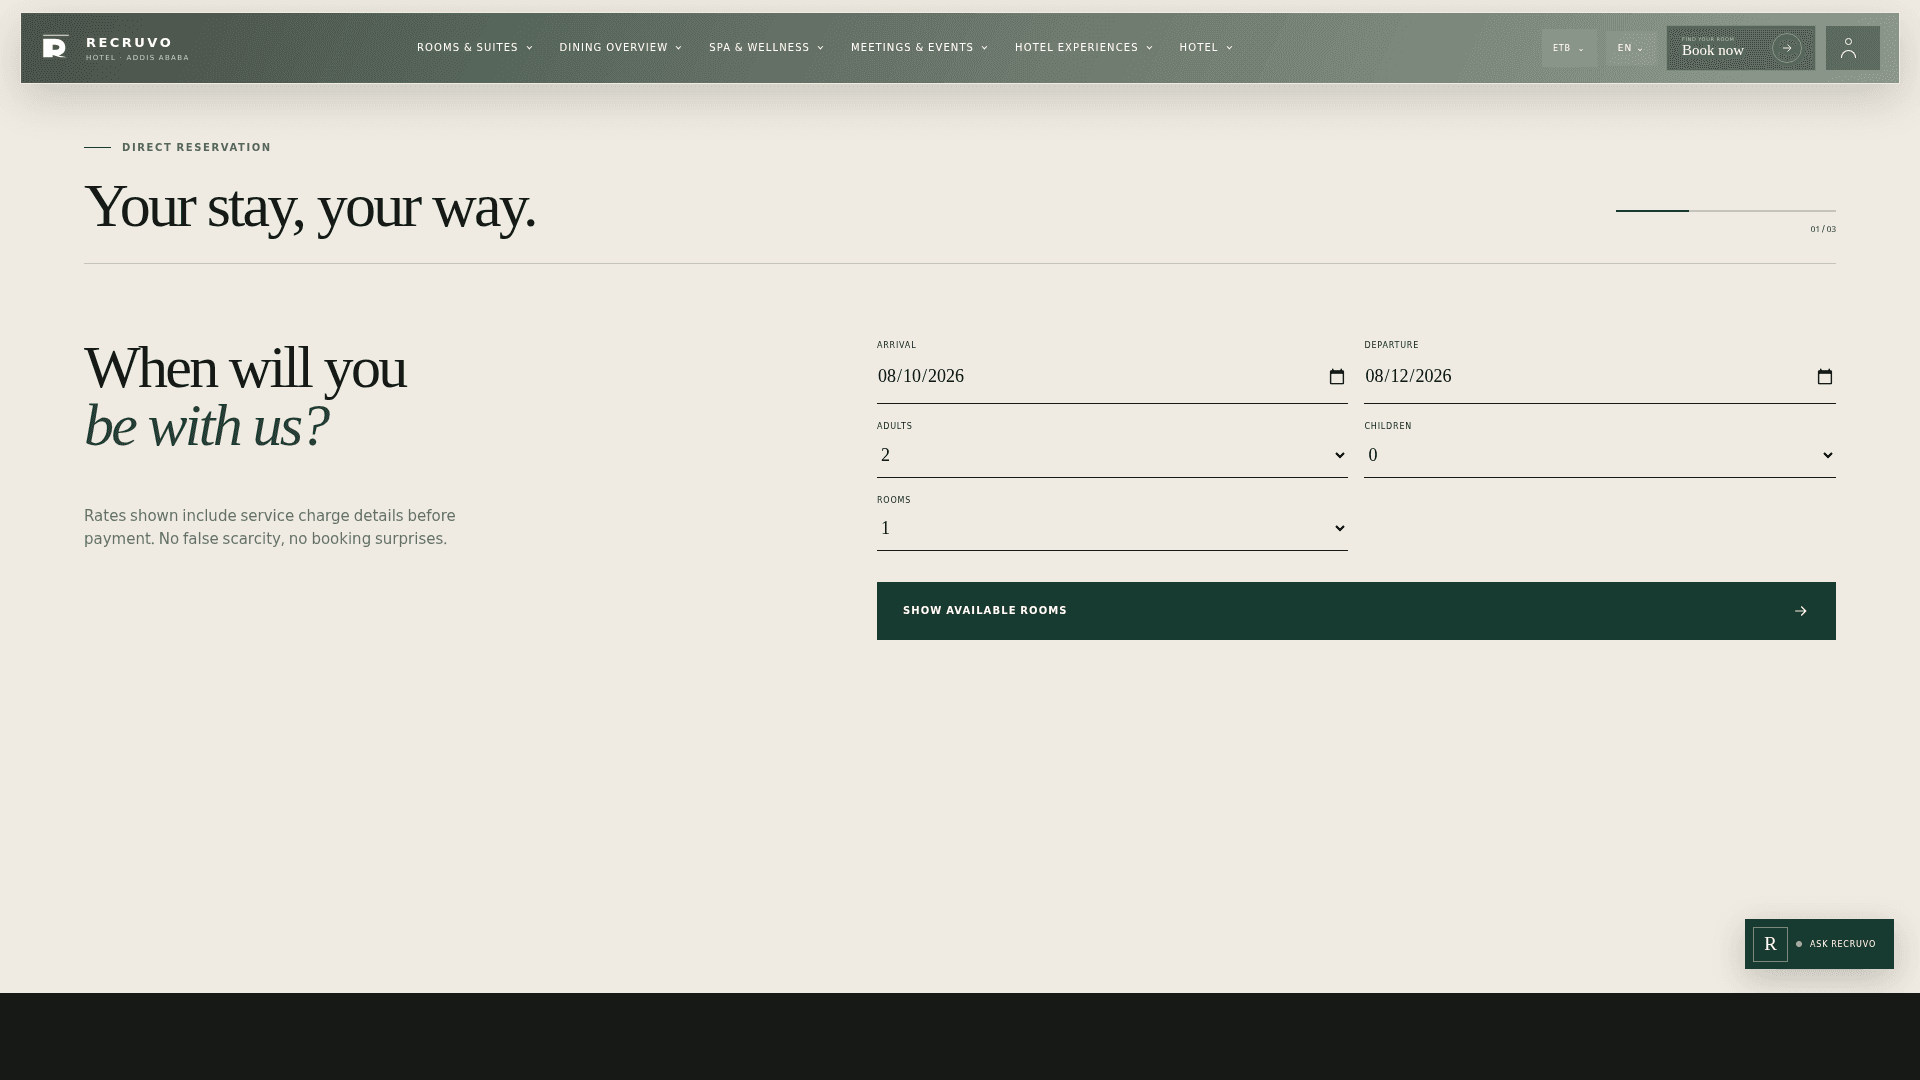Click the Departure date field
1920x1080 pixels.
click(1599, 377)
